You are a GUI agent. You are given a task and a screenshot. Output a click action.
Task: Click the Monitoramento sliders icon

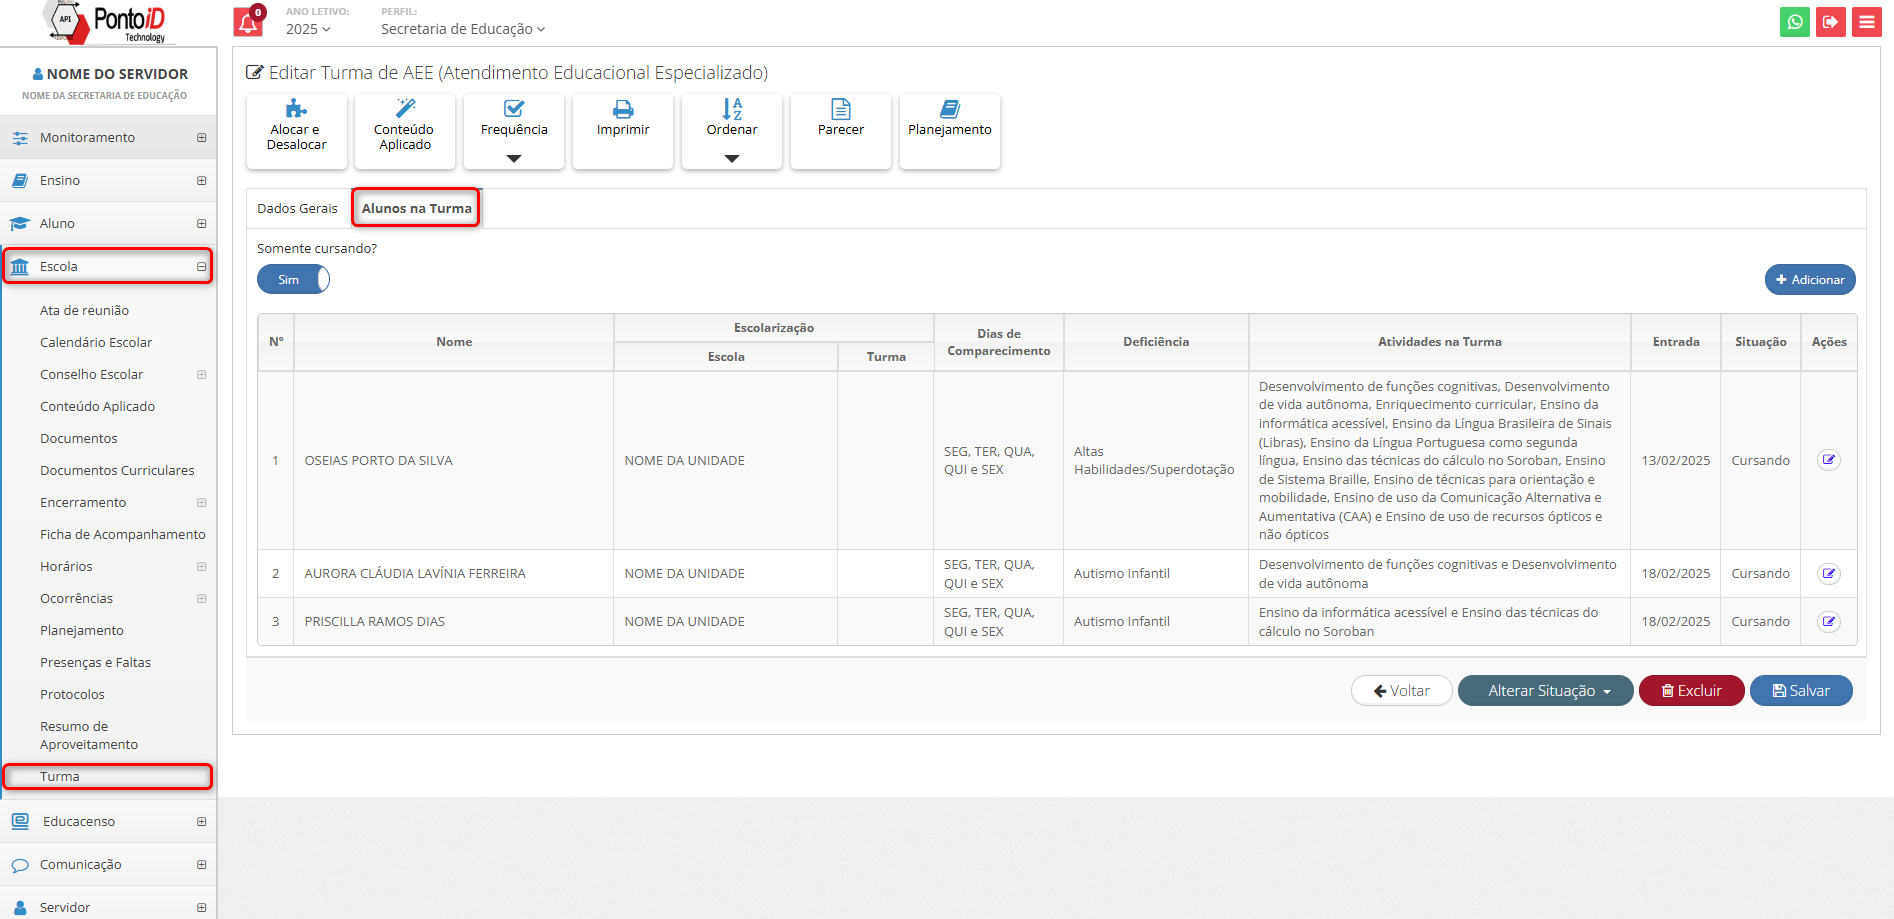tap(20, 138)
